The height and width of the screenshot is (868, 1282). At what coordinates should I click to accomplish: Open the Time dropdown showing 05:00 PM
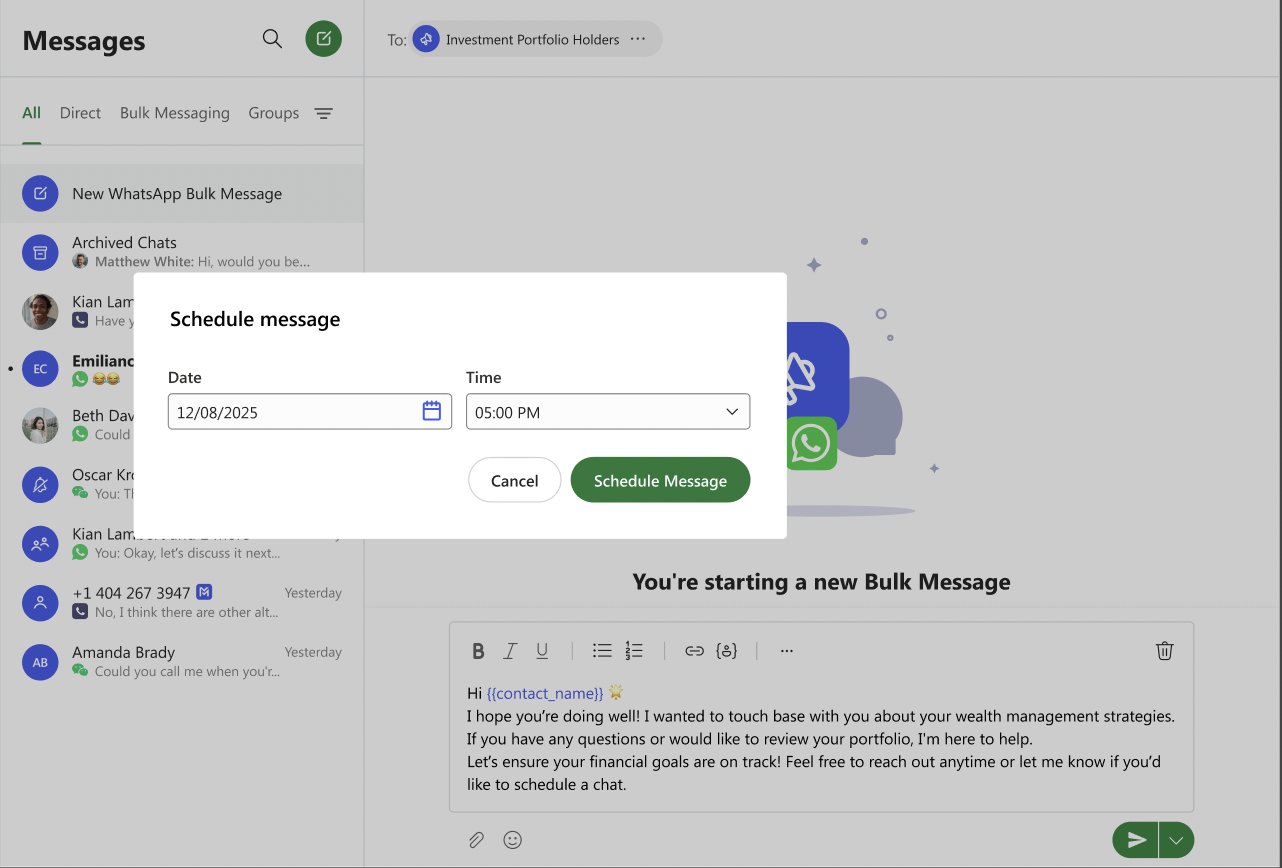coord(608,411)
